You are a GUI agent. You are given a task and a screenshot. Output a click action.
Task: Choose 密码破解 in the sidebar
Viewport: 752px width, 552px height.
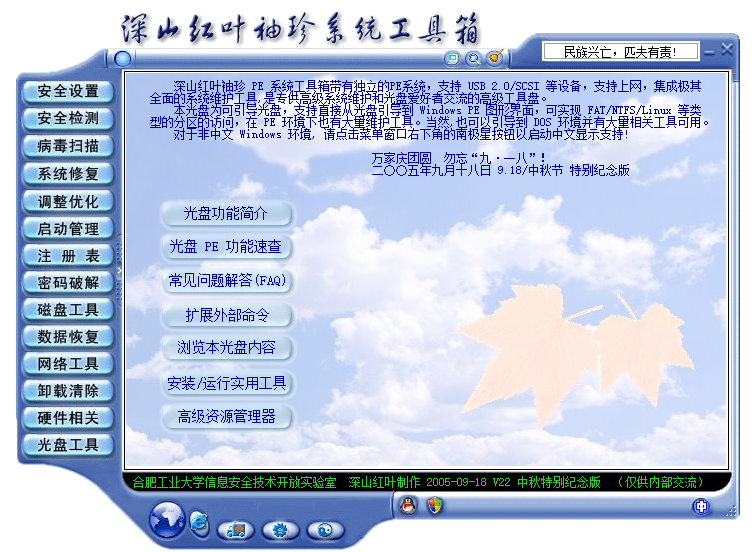68,283
